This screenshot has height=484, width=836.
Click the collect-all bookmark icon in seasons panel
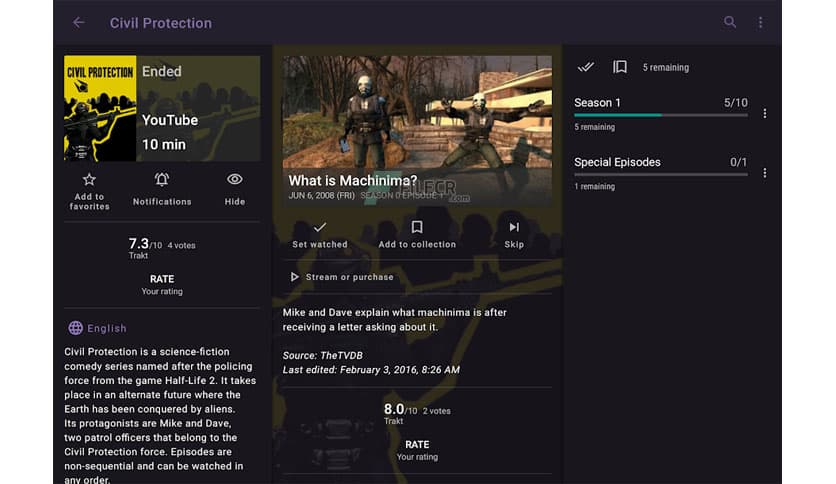pyautogui.click(x=620, y=67)
